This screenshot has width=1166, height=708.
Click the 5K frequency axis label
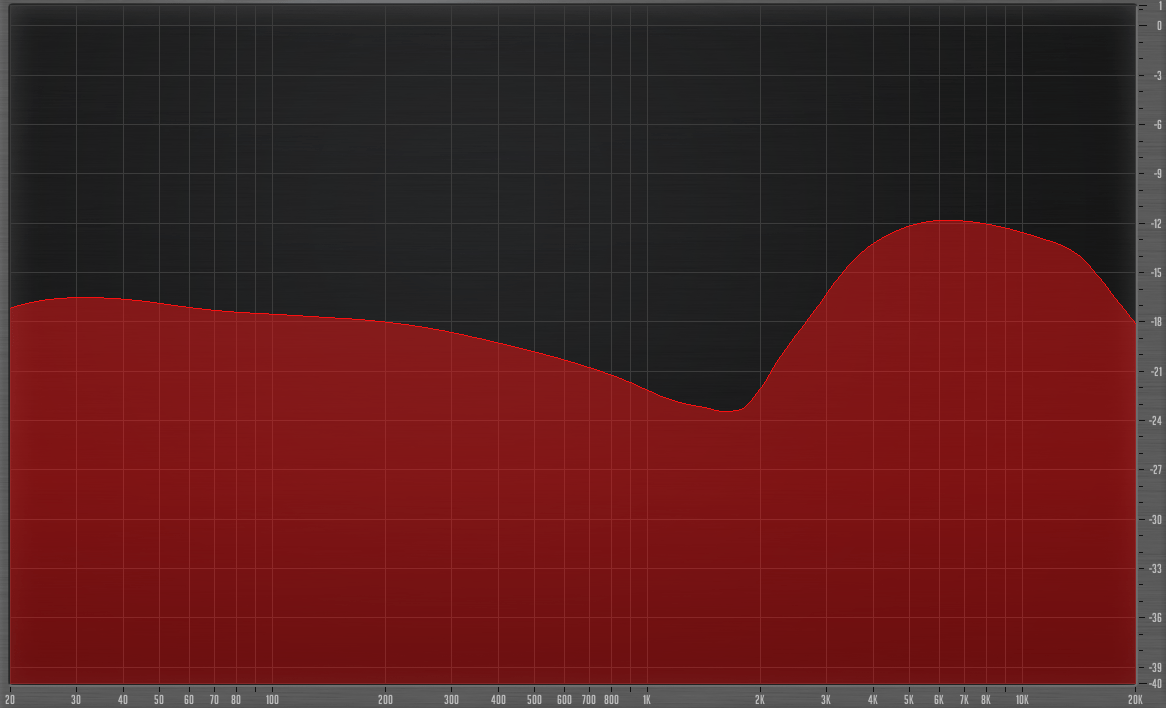[909, 699]
